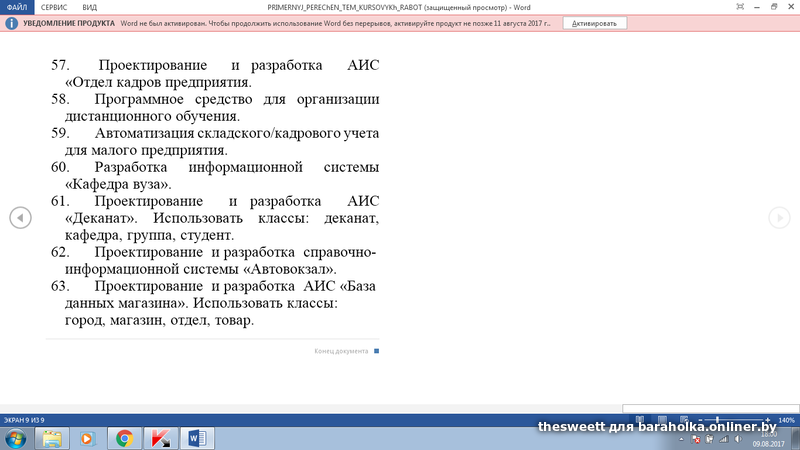Click text 'Отдел кадров предприятия'
The image size is (800, 450).
pos(161,82)
